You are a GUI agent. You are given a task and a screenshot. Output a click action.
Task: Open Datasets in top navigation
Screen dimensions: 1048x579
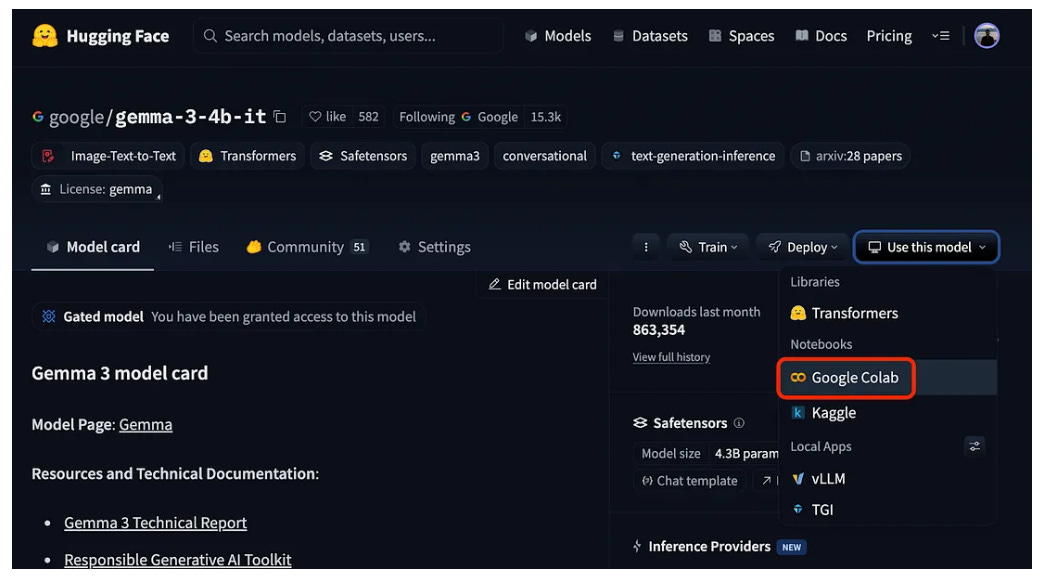coord(650,36)
